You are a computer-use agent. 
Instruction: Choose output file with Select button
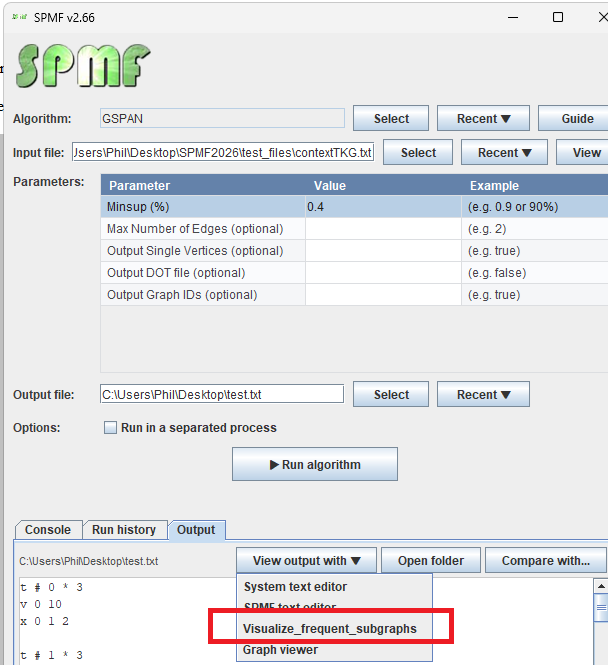click(x=391, y=394)
